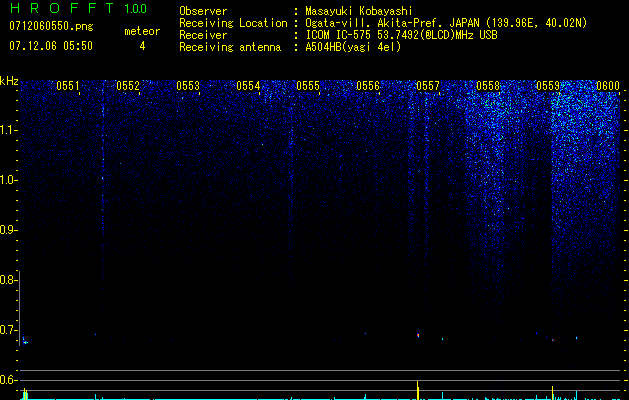The width and height of the screenshot is (629, 400).
Task: Click the 0553 time marker
Action: [x=188, y=86]
